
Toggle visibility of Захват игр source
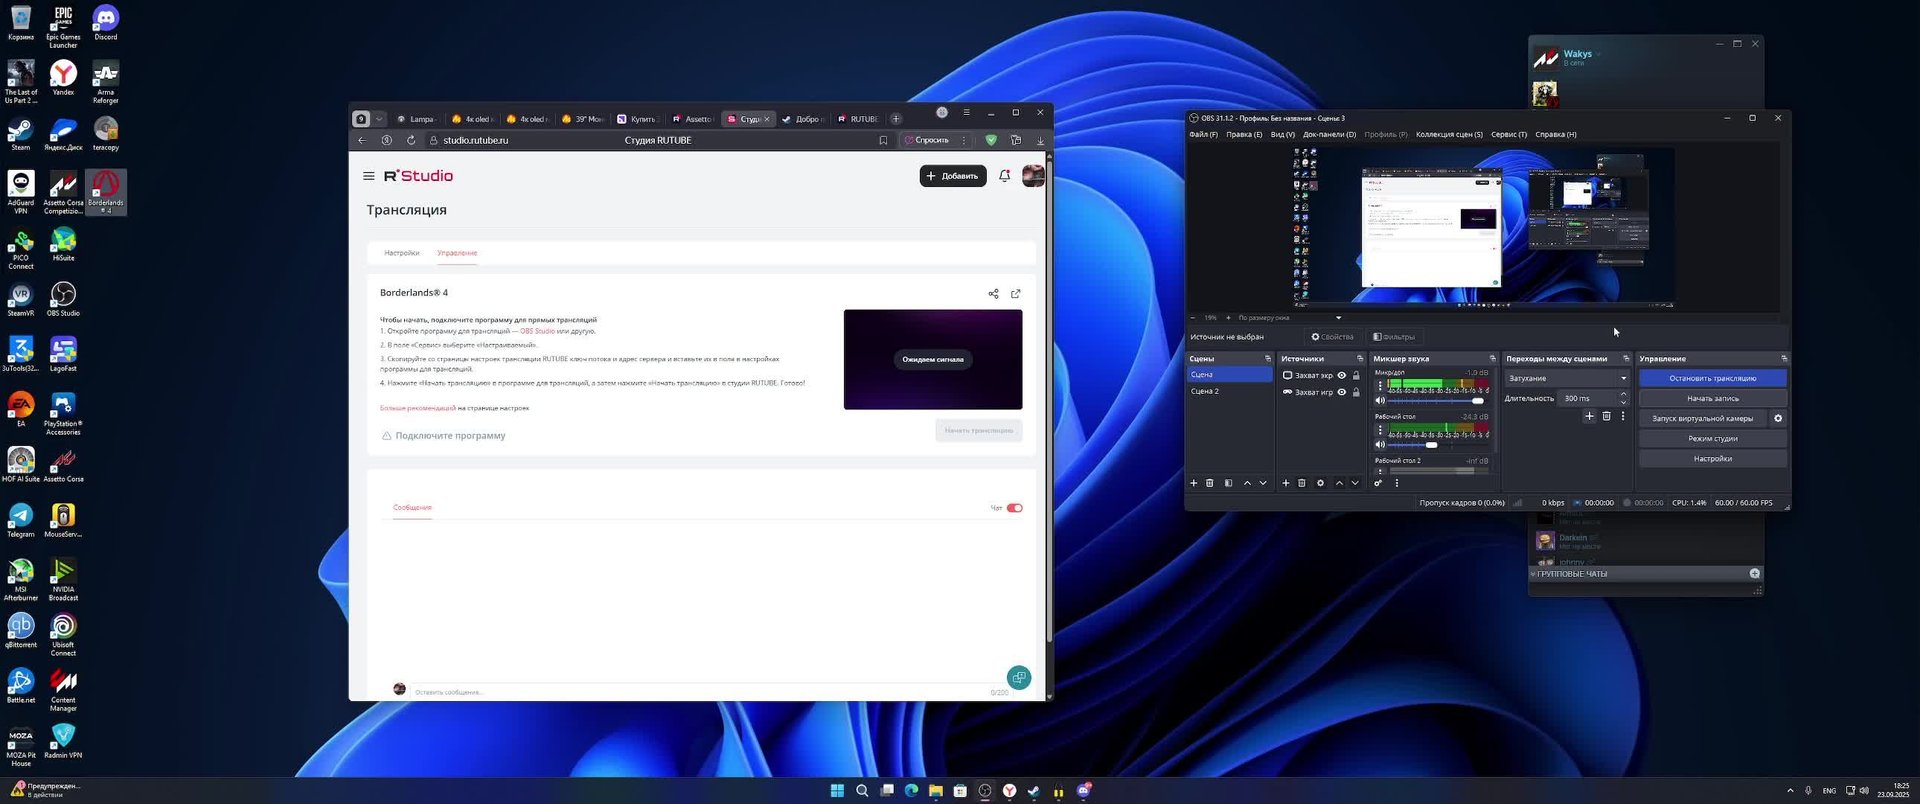[x=1342, y=392]
